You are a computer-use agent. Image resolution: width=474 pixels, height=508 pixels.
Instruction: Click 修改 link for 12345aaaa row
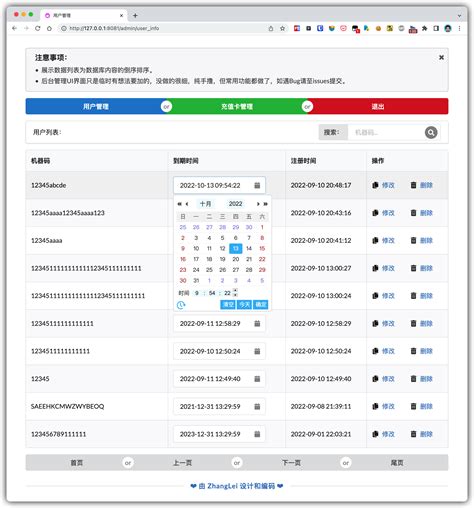click(x=388, y=240)
